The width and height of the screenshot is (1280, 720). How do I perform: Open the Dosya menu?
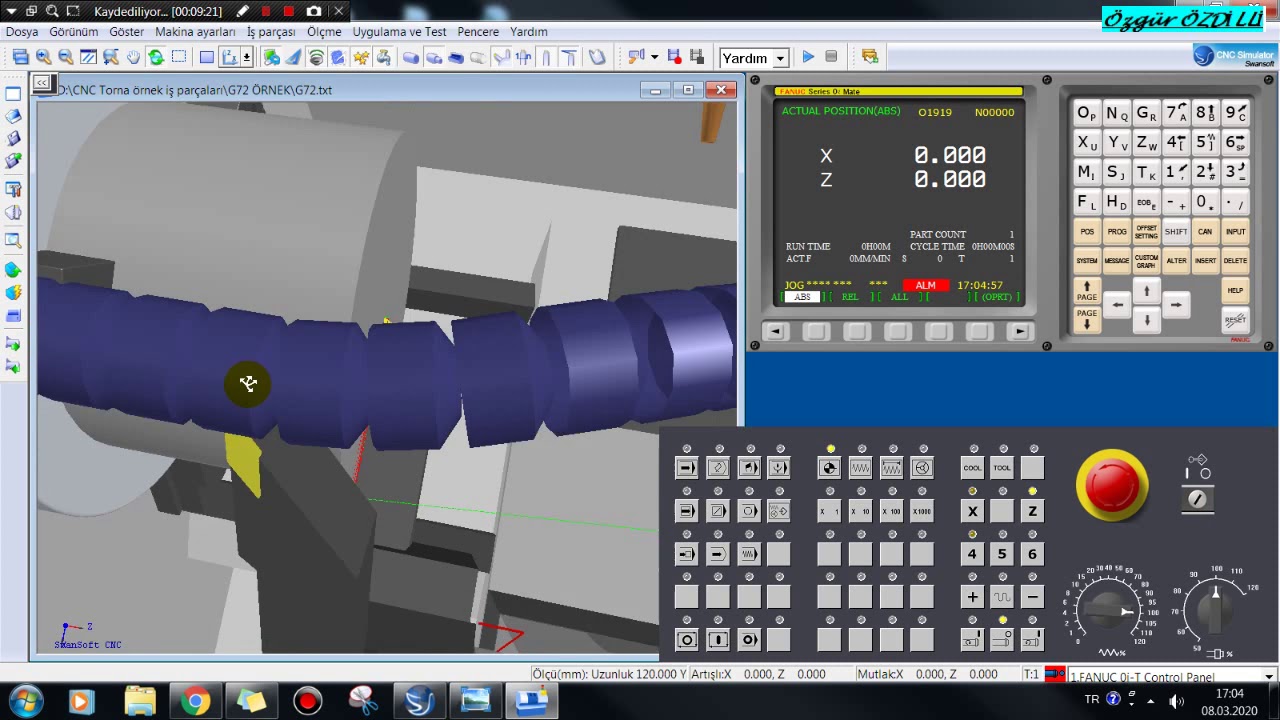click(x=22, y=32)
